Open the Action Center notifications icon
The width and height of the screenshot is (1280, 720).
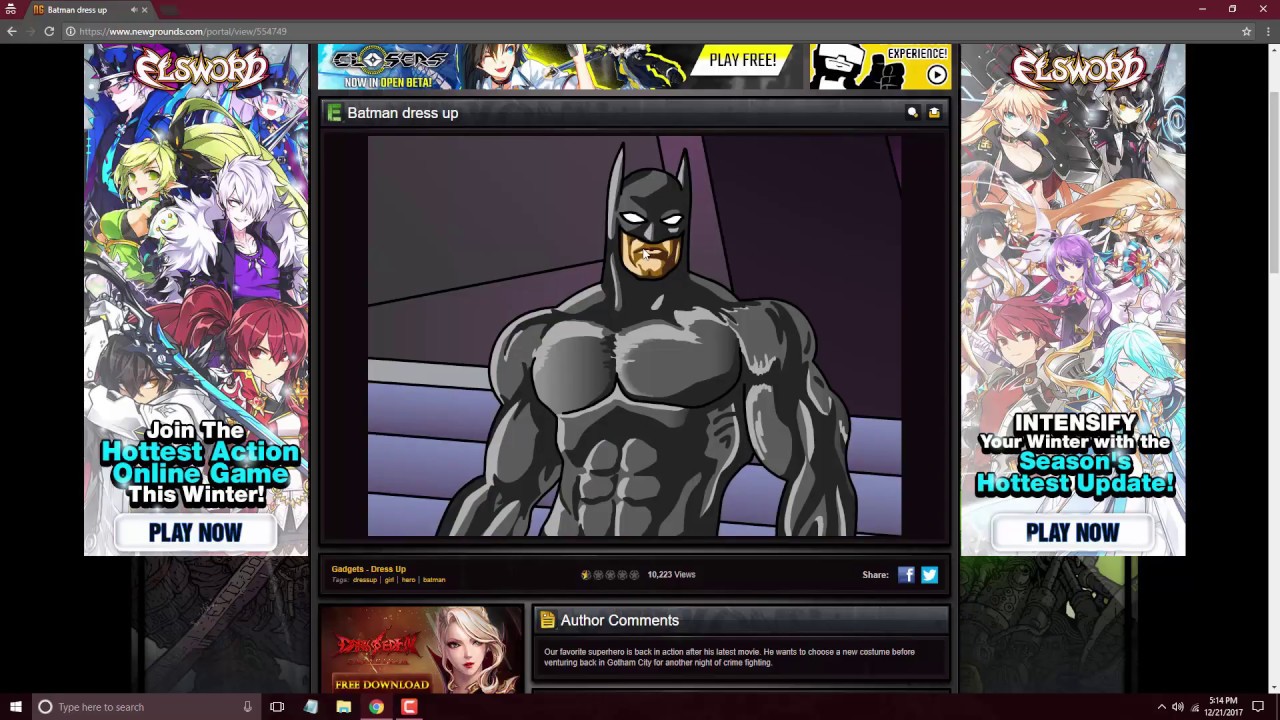[x=1258, y=707]
